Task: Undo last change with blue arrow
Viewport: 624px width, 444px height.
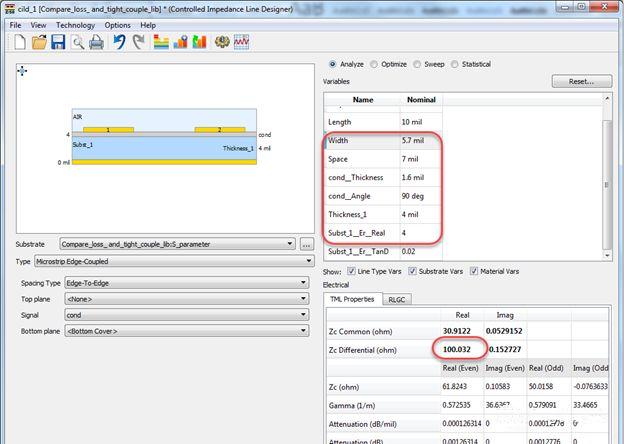Action: pyautogui.click(x=119, y=42)
